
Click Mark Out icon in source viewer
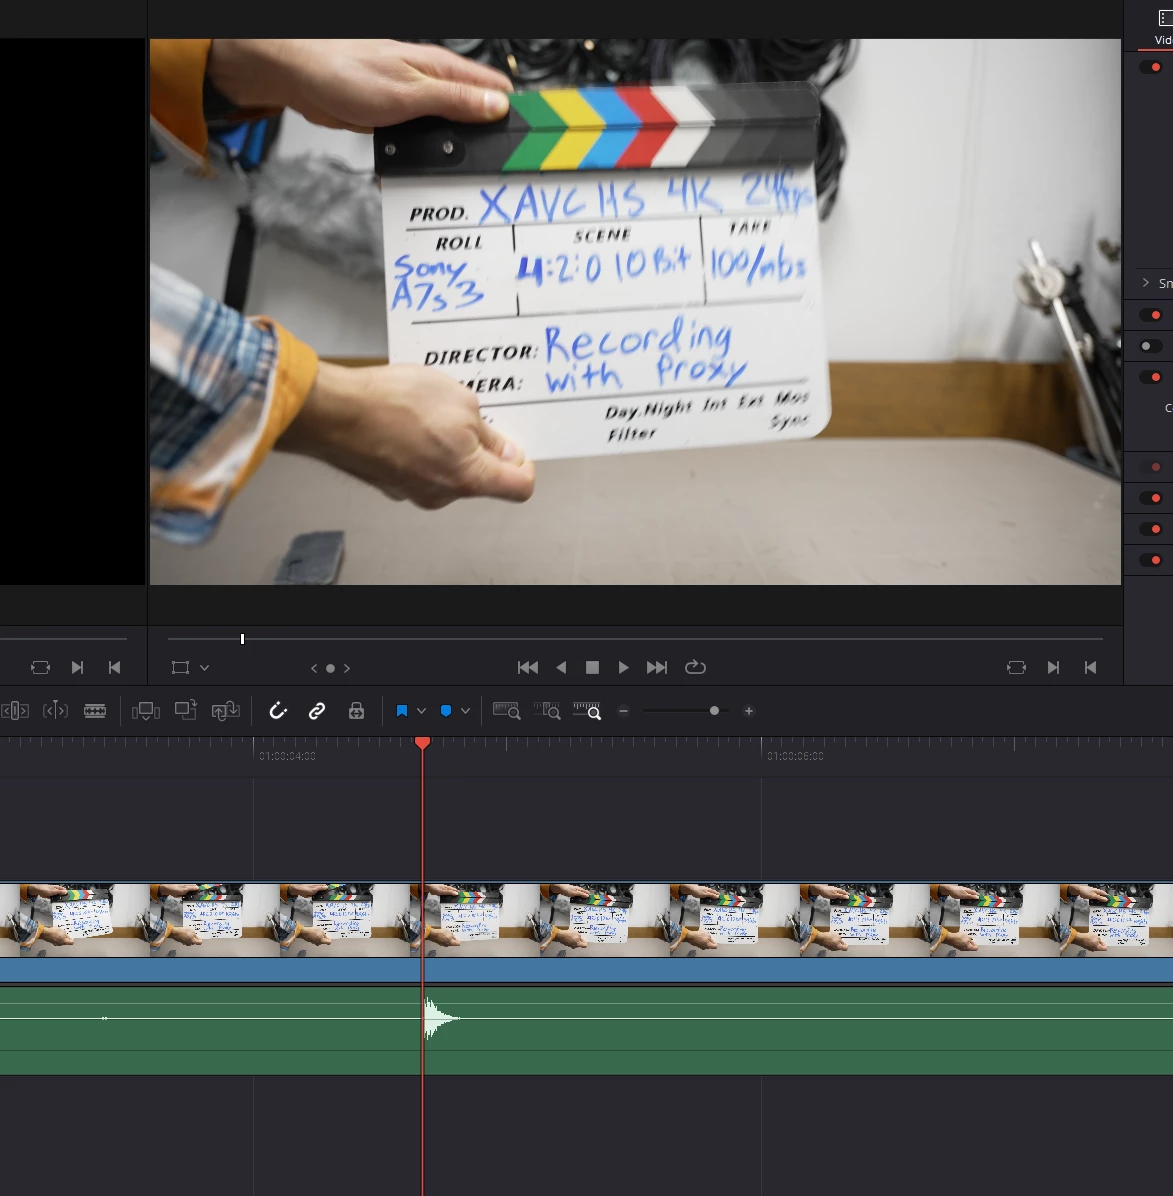114,667
